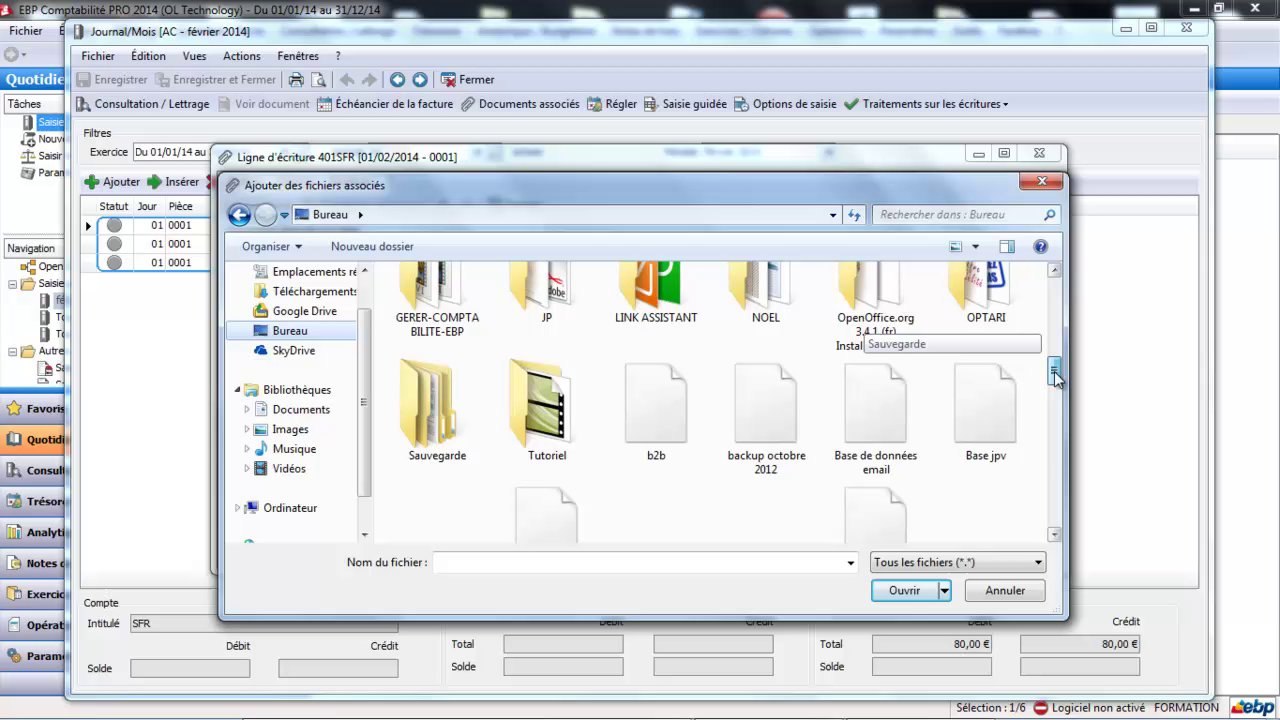
Task: Select the OPTARI folder
Action: click(x=986, y=294)
